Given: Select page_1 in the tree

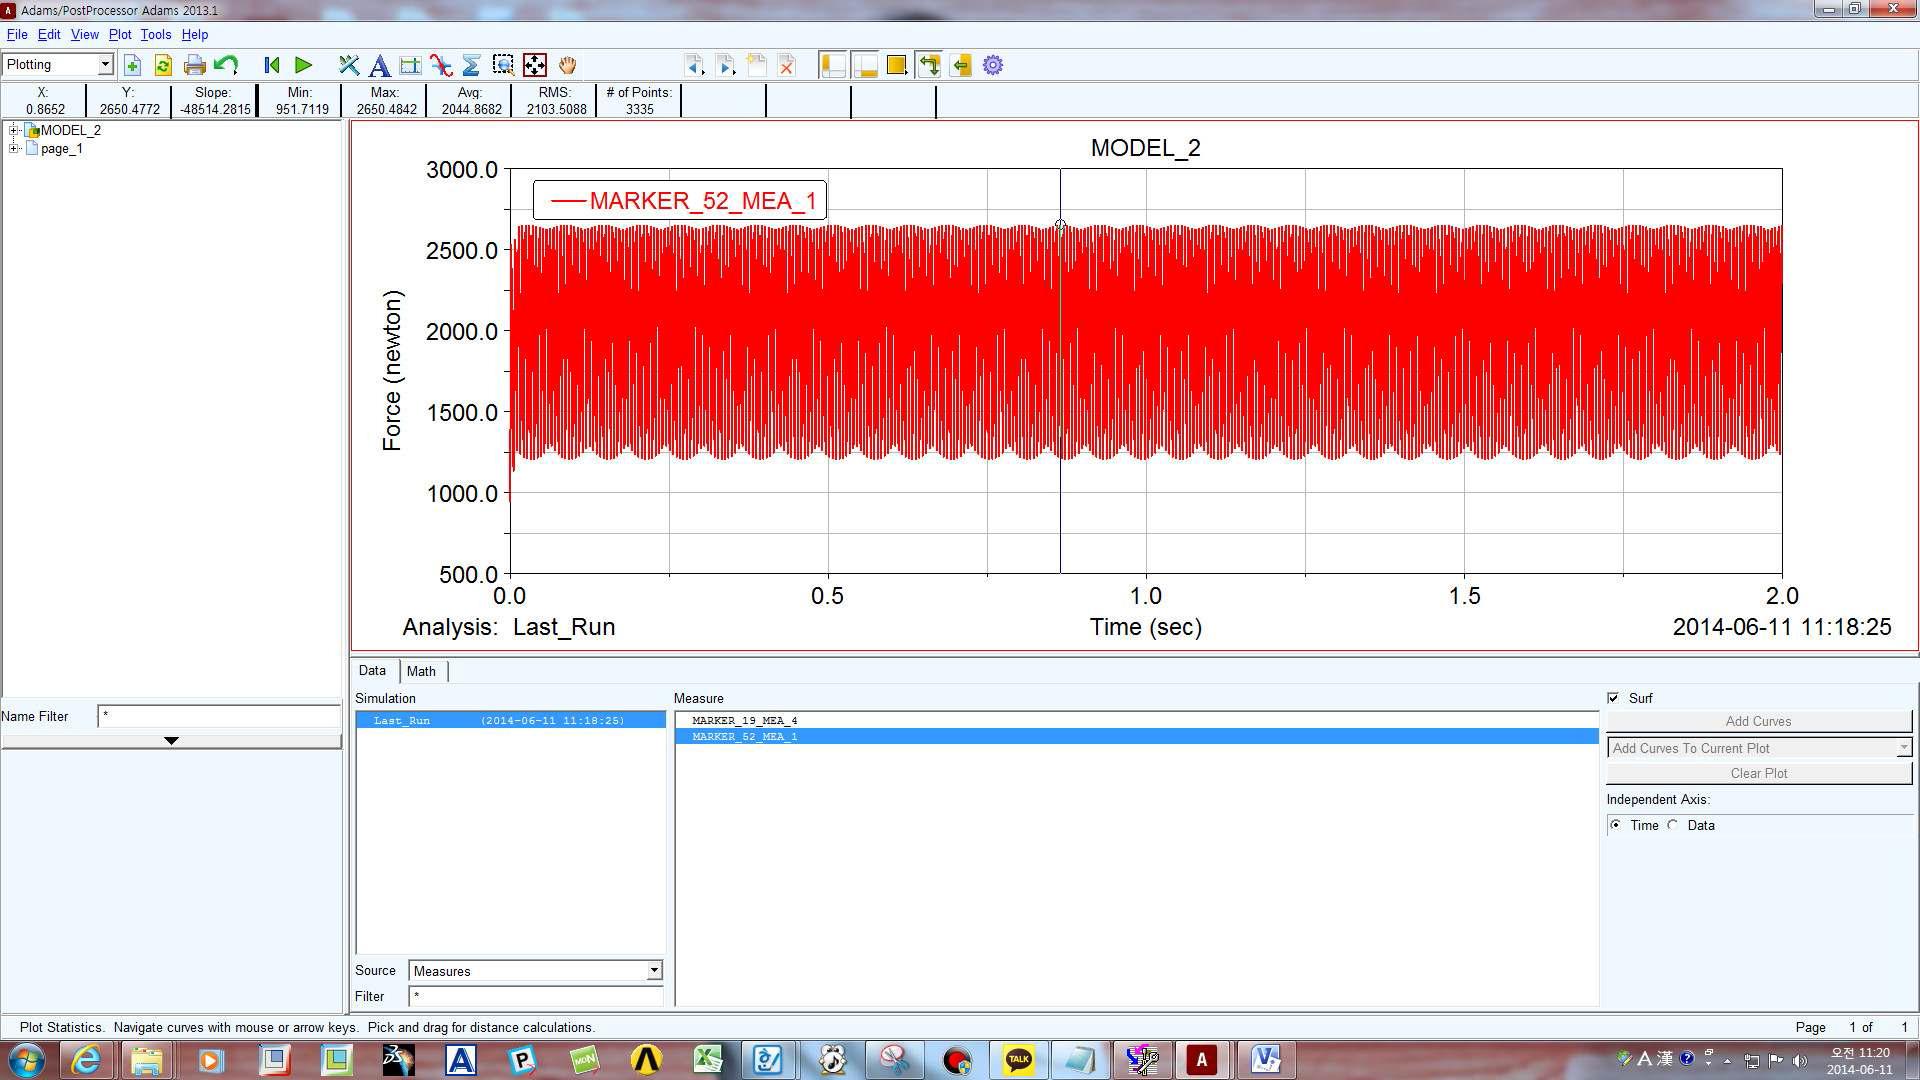Looking at the screenshot, I should pos(62,148).
